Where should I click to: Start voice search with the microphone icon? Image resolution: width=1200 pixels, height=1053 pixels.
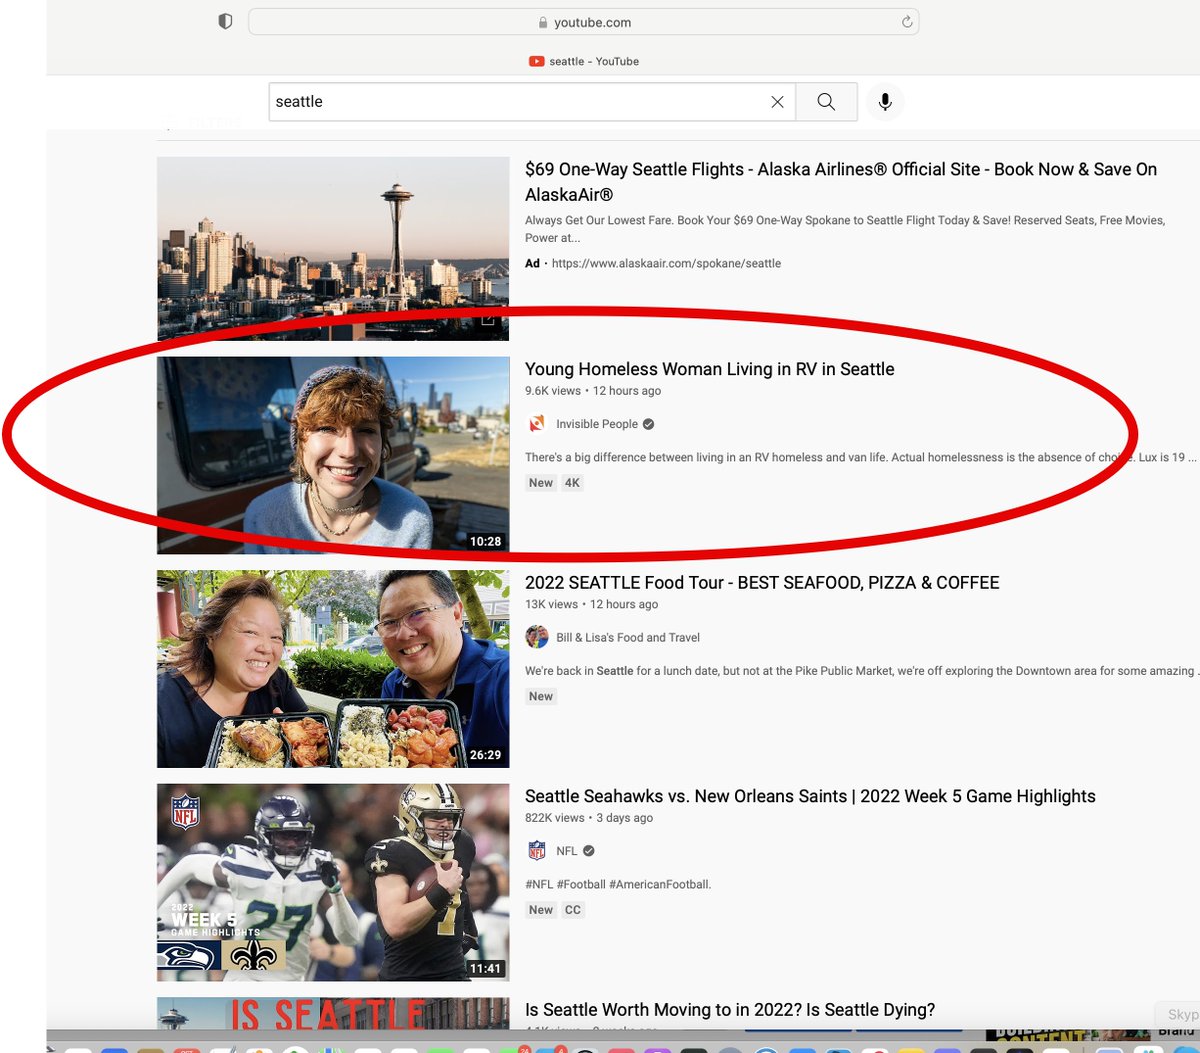click(x=885, y=102)
